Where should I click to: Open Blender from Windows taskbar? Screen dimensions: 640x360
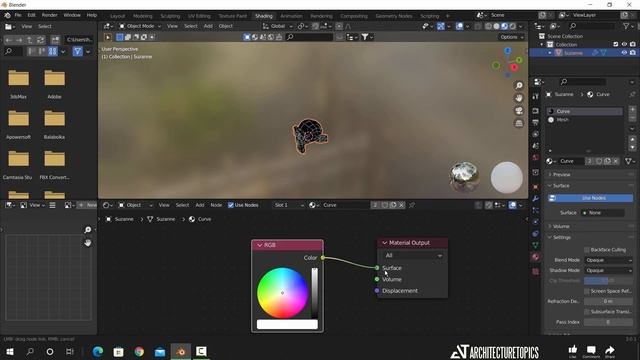pos(180,351)
